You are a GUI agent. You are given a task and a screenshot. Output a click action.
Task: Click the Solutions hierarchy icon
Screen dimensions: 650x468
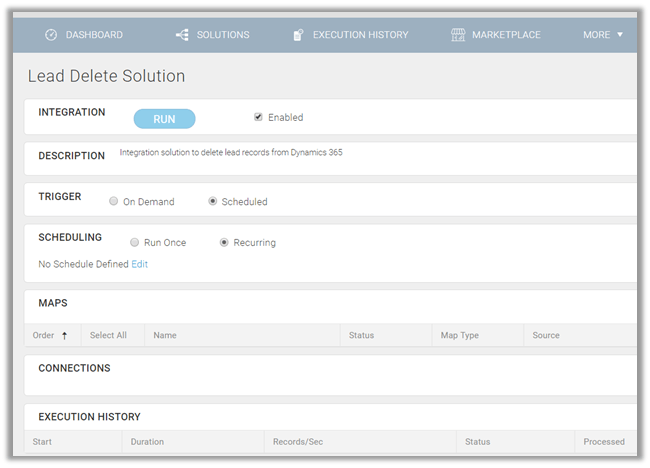(182, 35)
